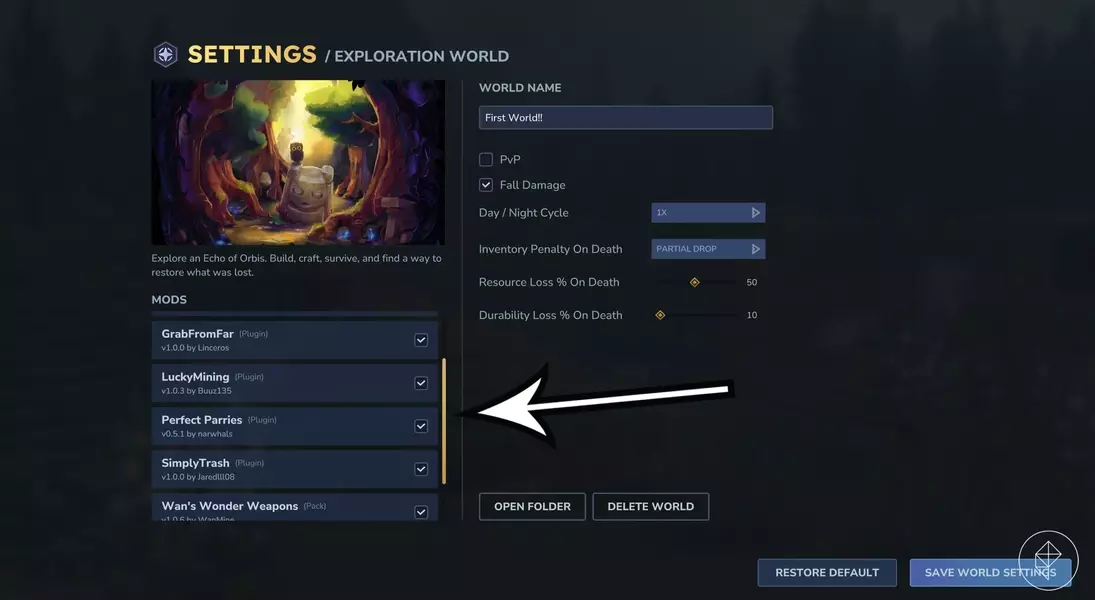Image resolution: width=1095 pixels, height=600 pixels.
Task: Disable Wan's Wonder Weapons pack
Action: click(x=421, y=512)
